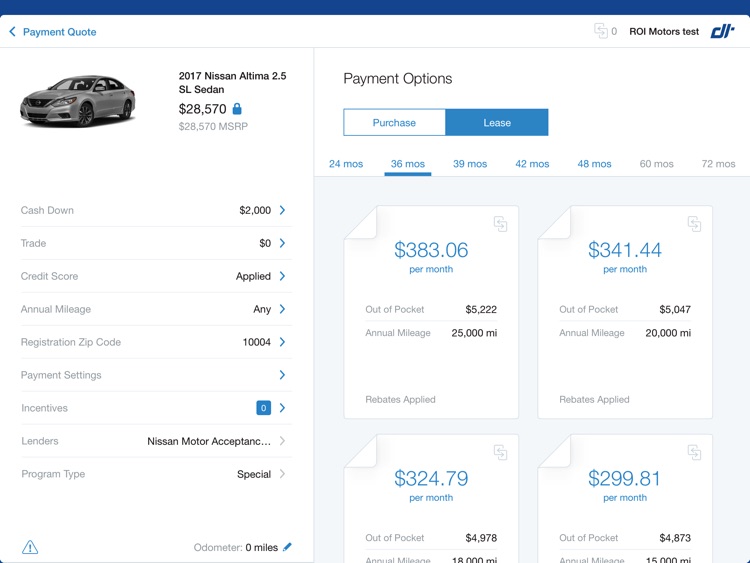Image resolution: width=750 pixels, height=563 pixels.
Task: Add $299.81 payment card to compare
Action: pyautogui.click(x=694, y=452)
